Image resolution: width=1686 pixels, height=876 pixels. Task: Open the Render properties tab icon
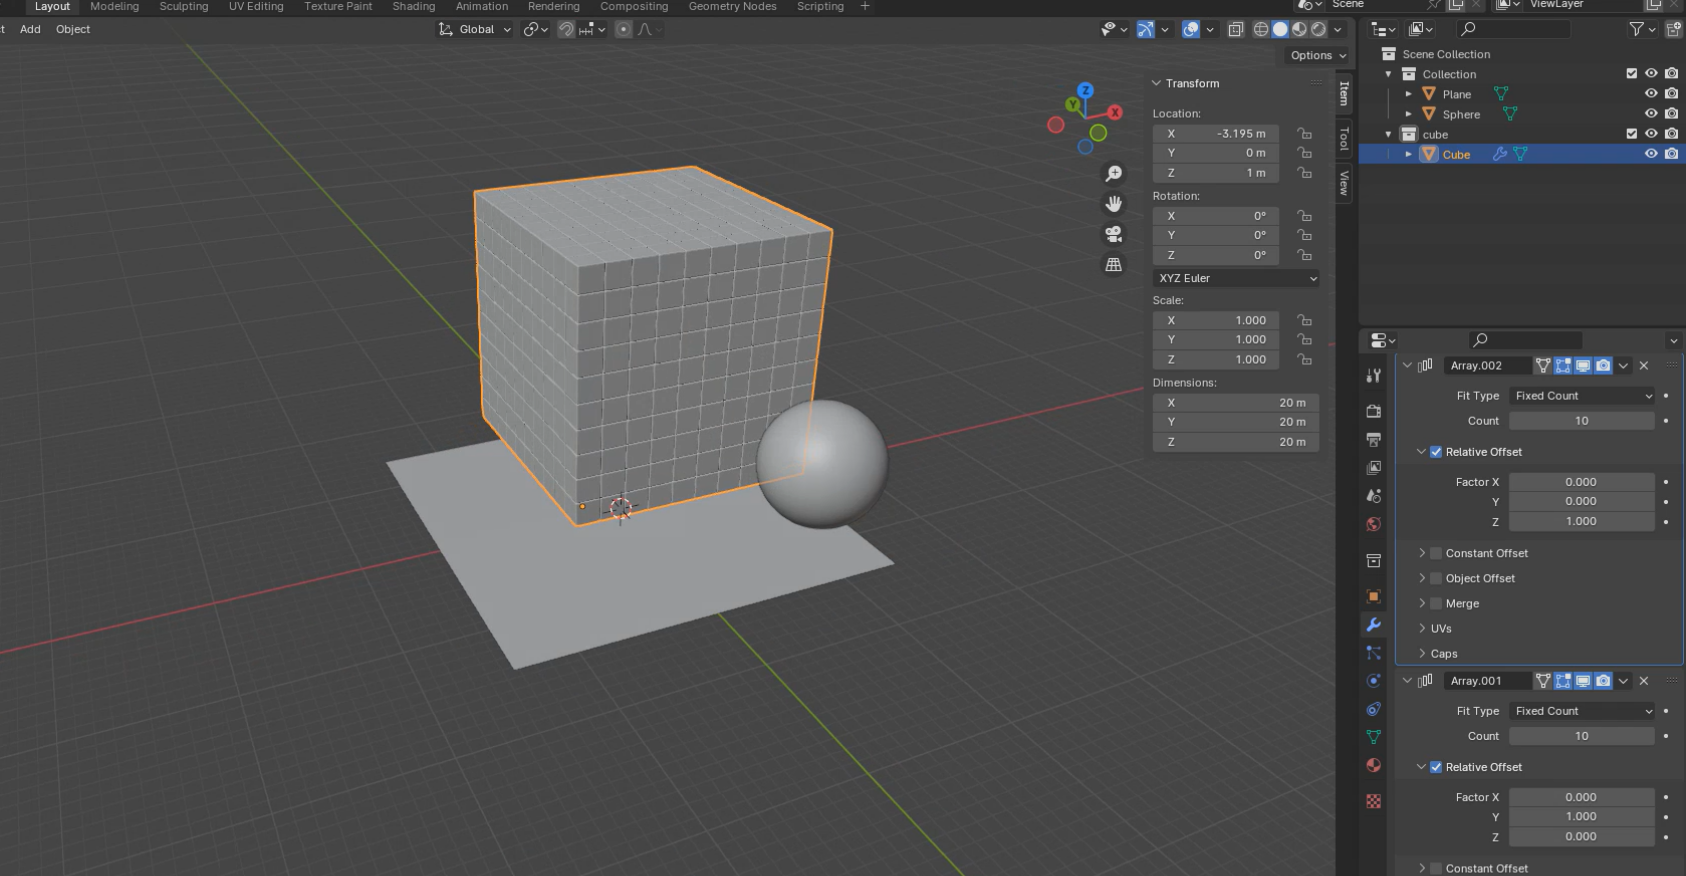(x=1374, y=411)
